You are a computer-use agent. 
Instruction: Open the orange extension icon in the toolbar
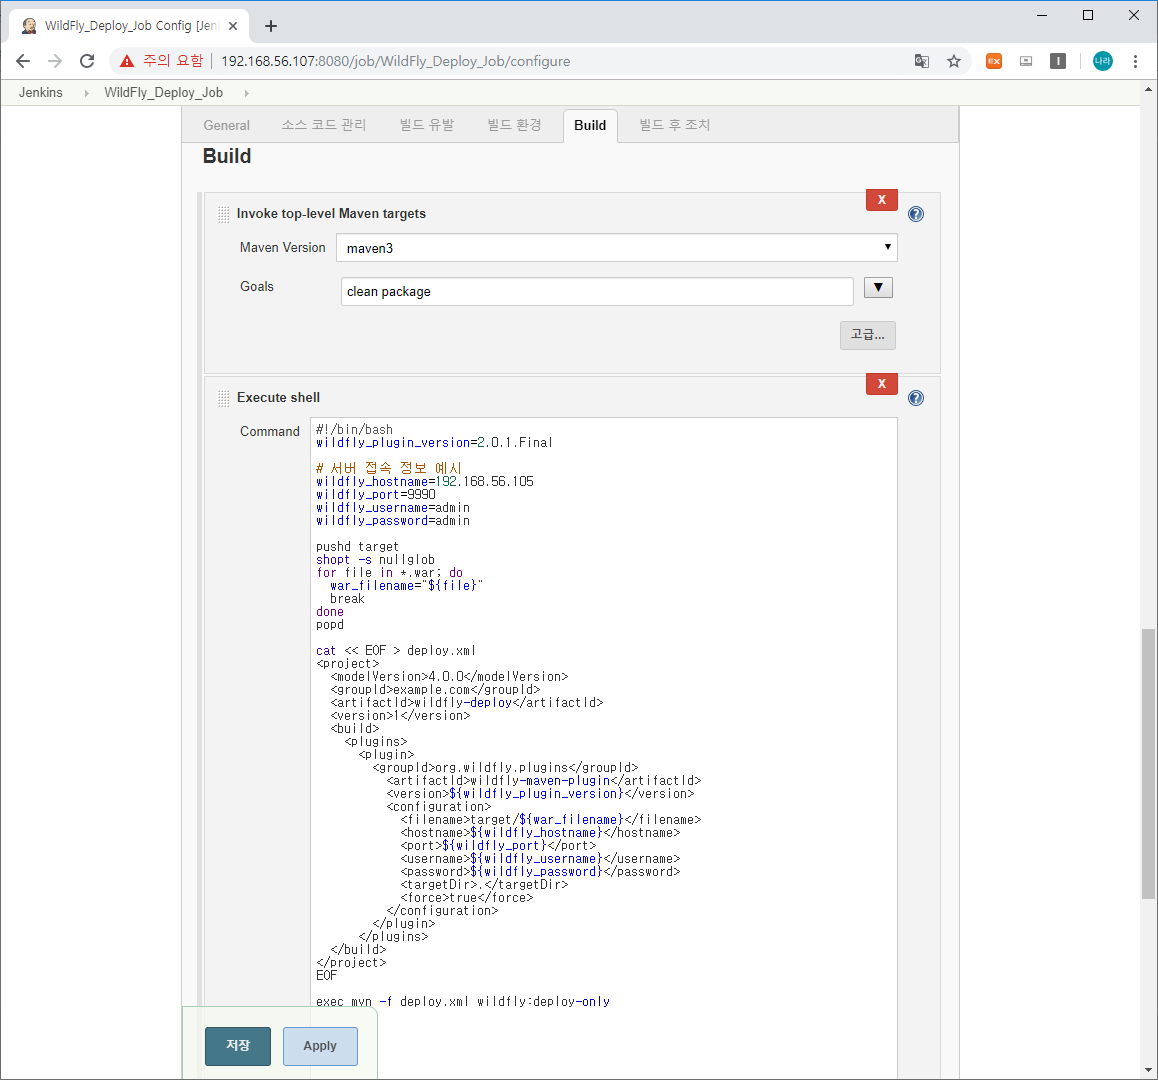coord(994,61)
